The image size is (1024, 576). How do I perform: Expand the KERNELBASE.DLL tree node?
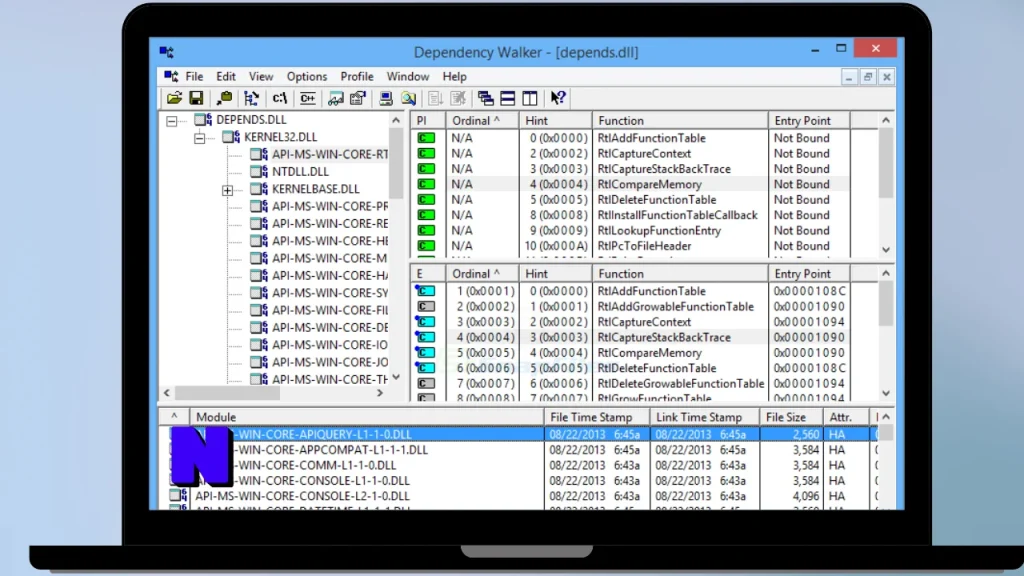click(227, 190)
